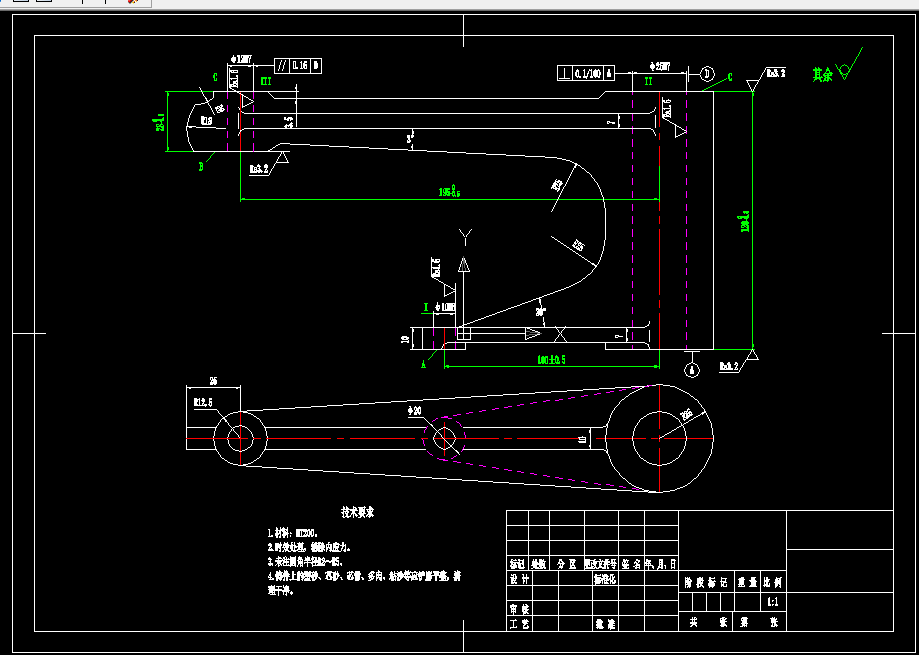Click the 其余 surface finish label
Viewport: 919px width, 655px height.
click(822, 75)
